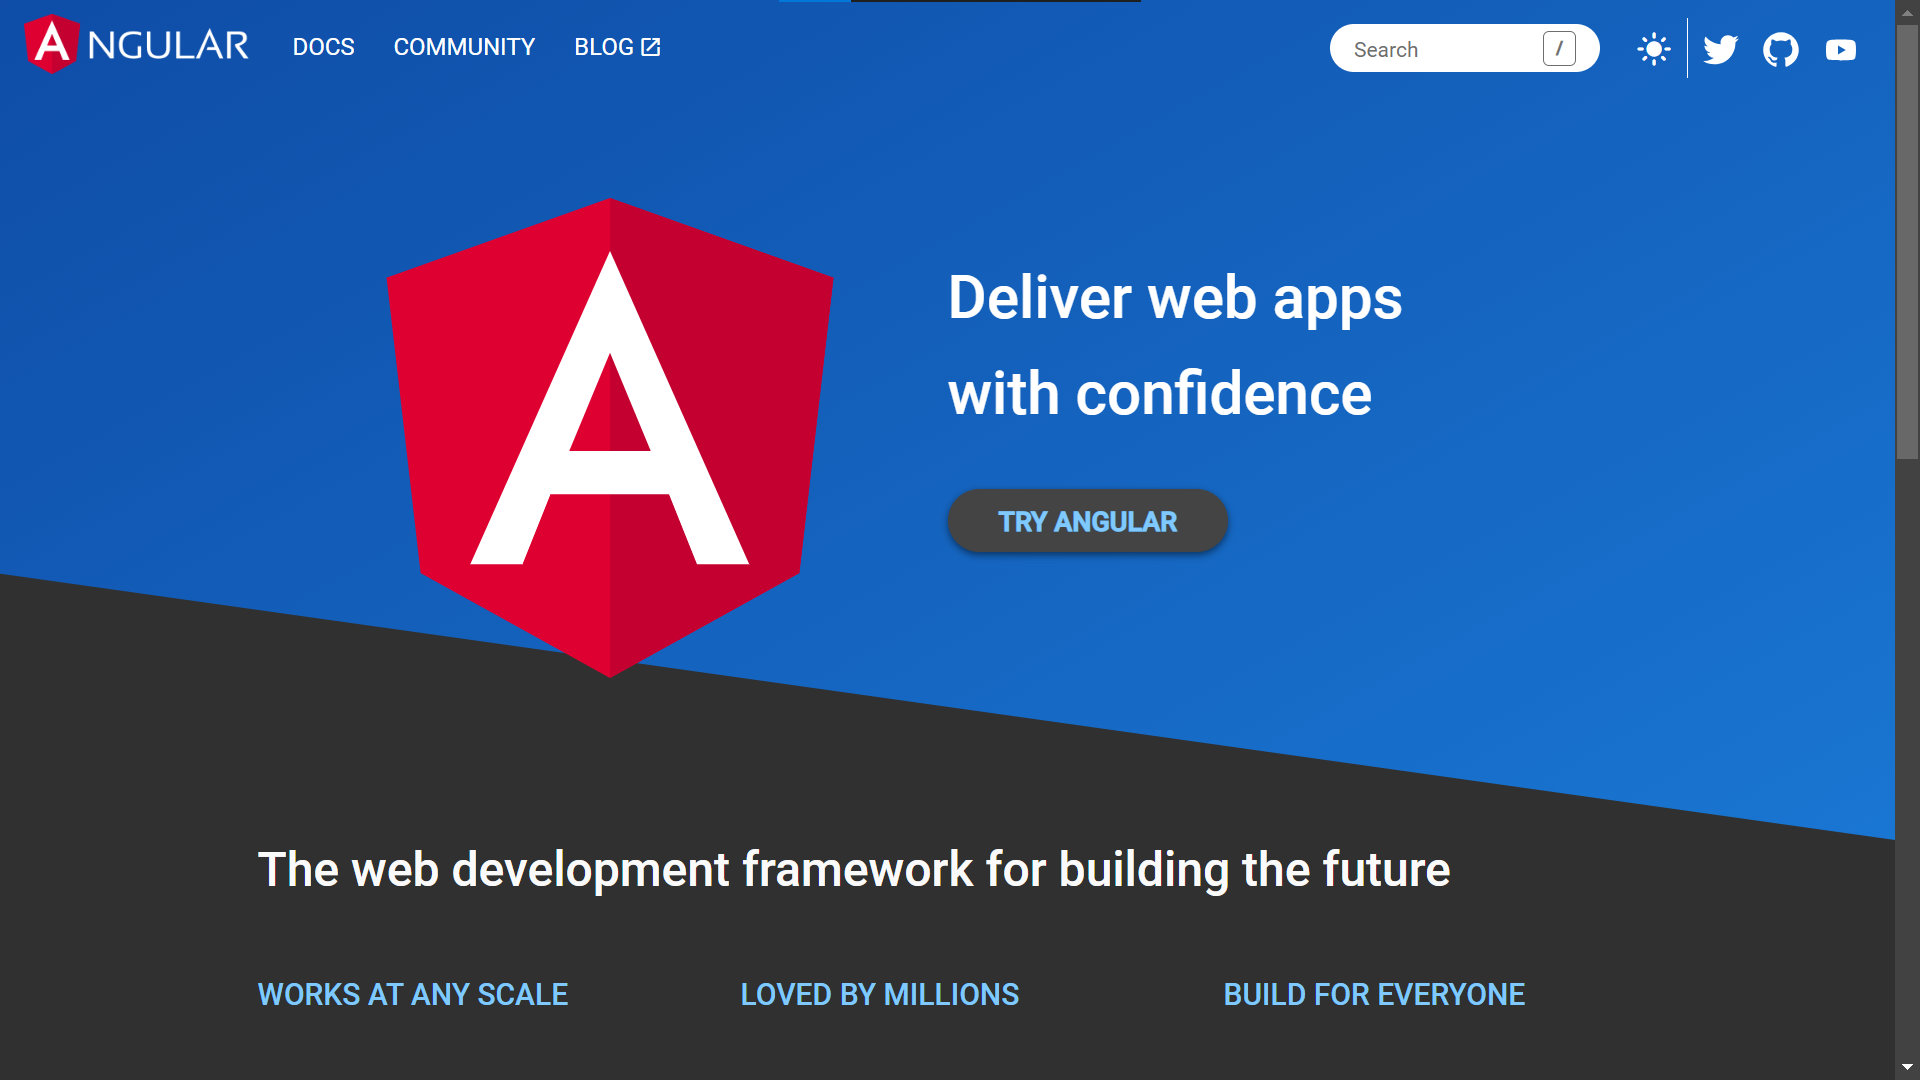Click the vertical scrollbar thumb
This screenshot has height=1080, width=1920.
1907,242
